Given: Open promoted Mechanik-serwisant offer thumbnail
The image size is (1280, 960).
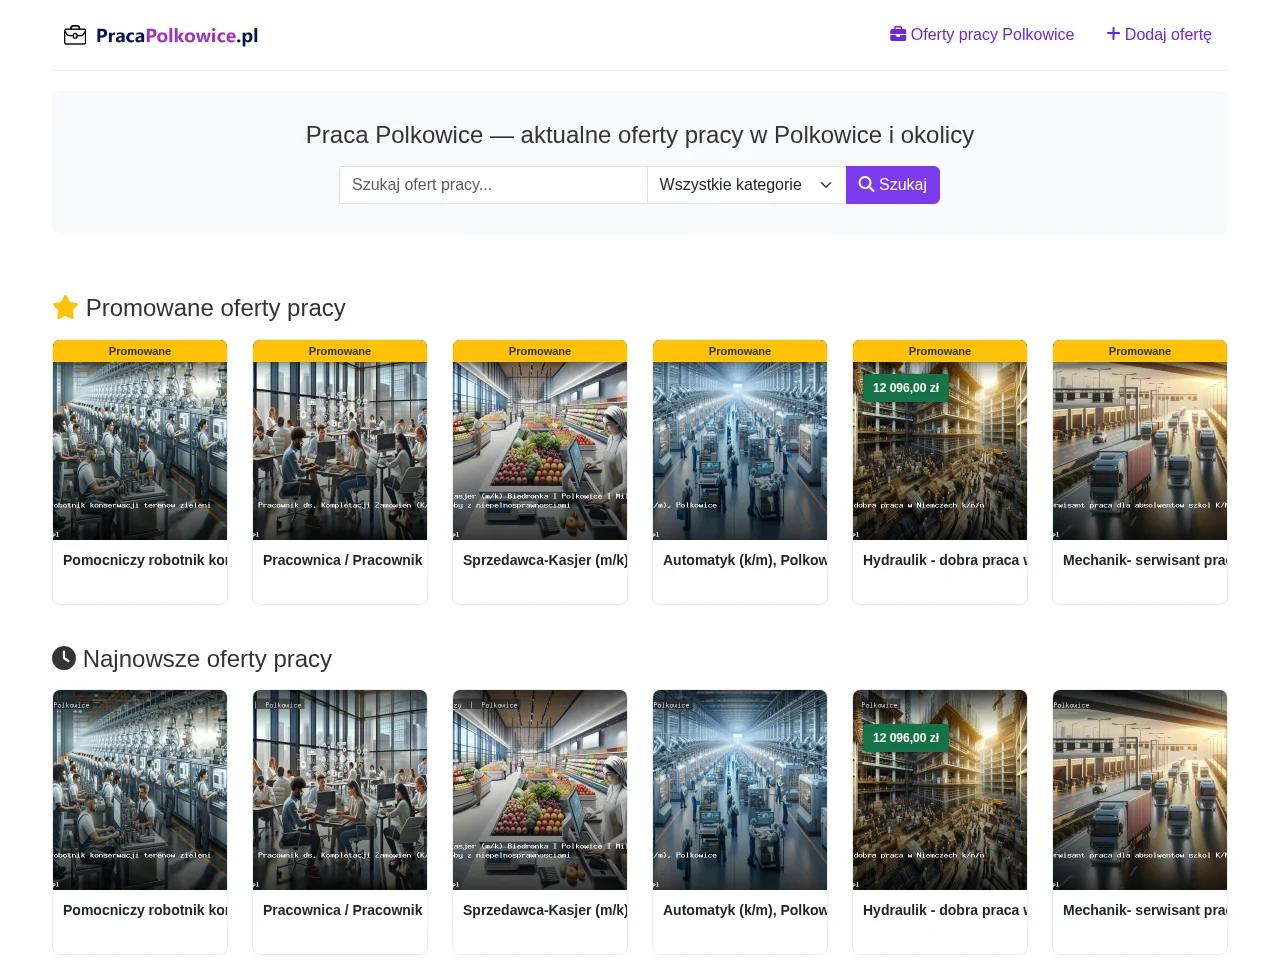Looking at the screenshot, I should tap(1140, 451).
